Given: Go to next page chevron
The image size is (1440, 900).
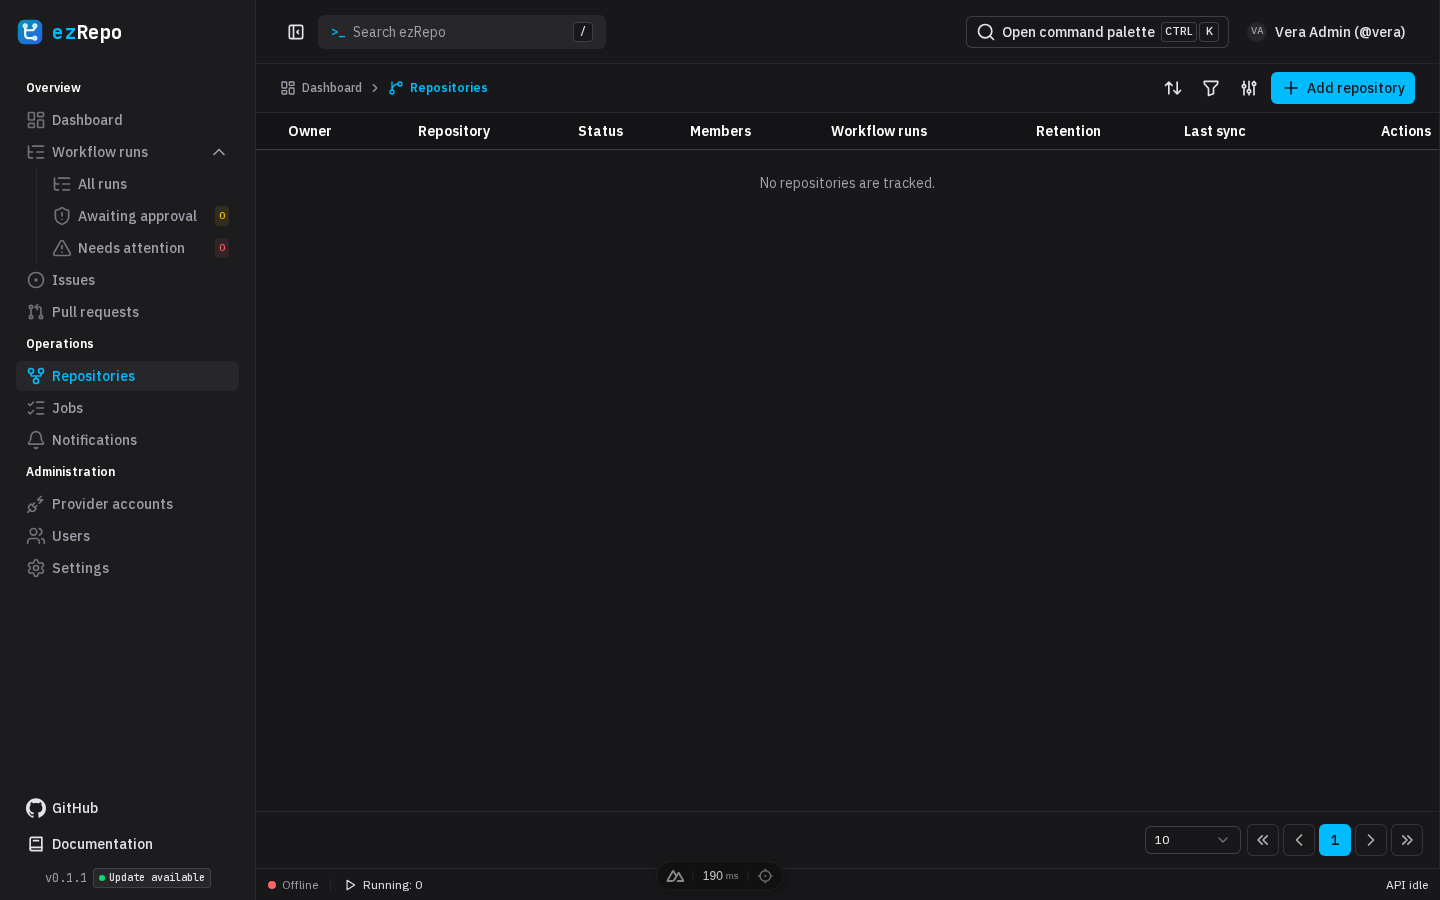Looking at the screenshot, I should coord(1371,840).
